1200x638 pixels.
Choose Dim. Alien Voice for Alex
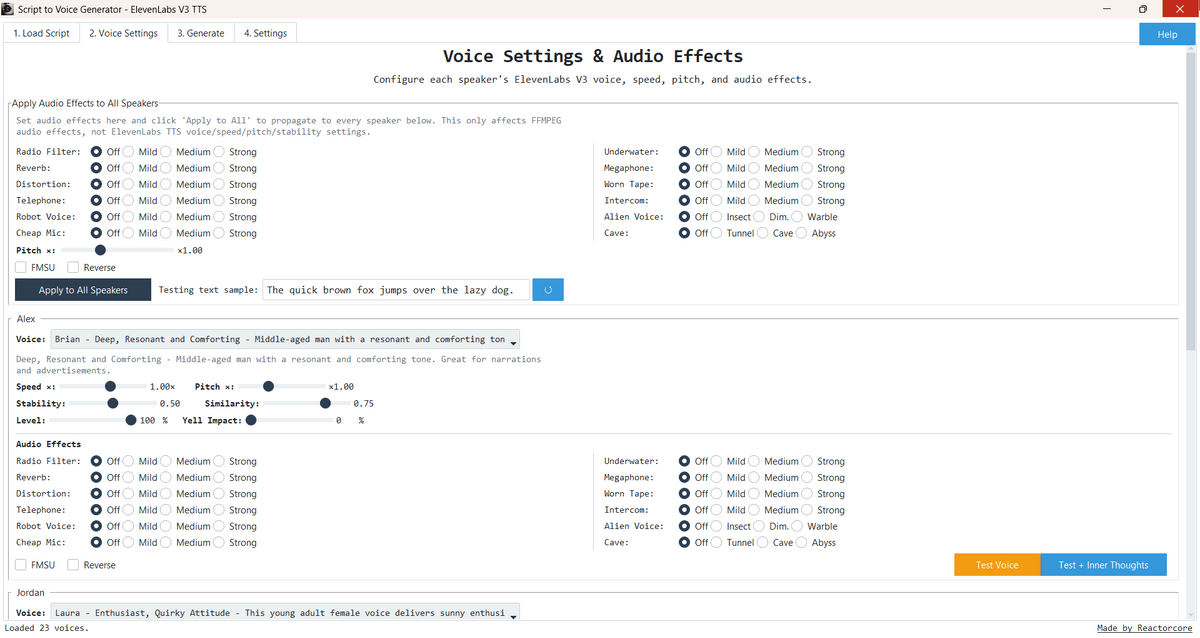(x=760, y=526)
